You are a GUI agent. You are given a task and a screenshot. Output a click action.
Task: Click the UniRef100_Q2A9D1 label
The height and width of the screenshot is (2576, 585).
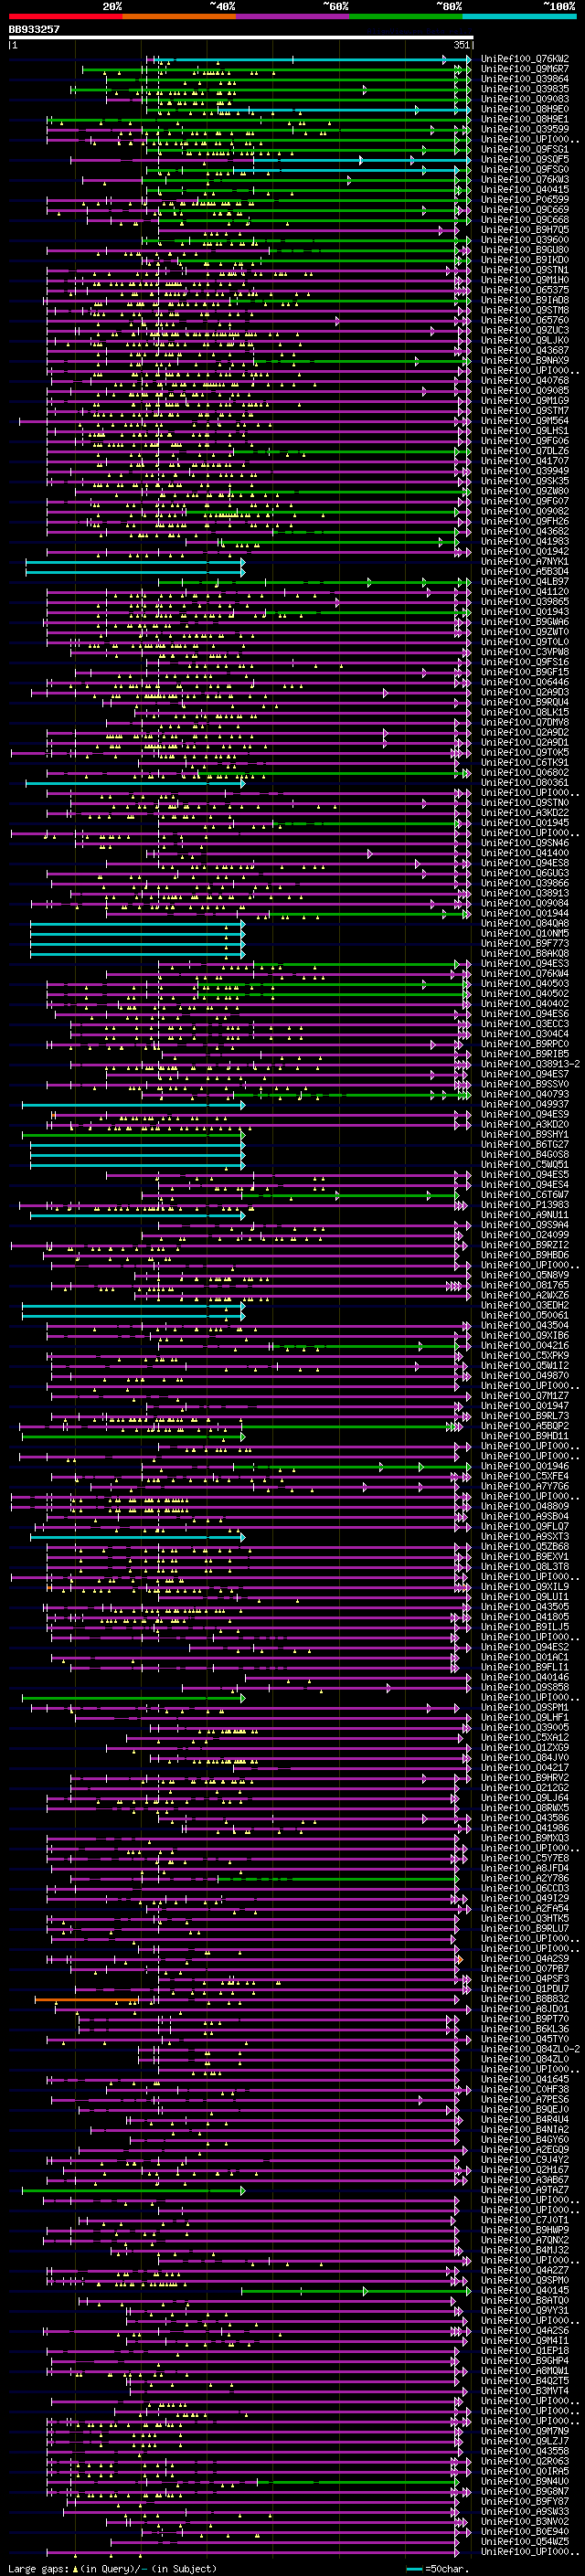click(525, 743)
